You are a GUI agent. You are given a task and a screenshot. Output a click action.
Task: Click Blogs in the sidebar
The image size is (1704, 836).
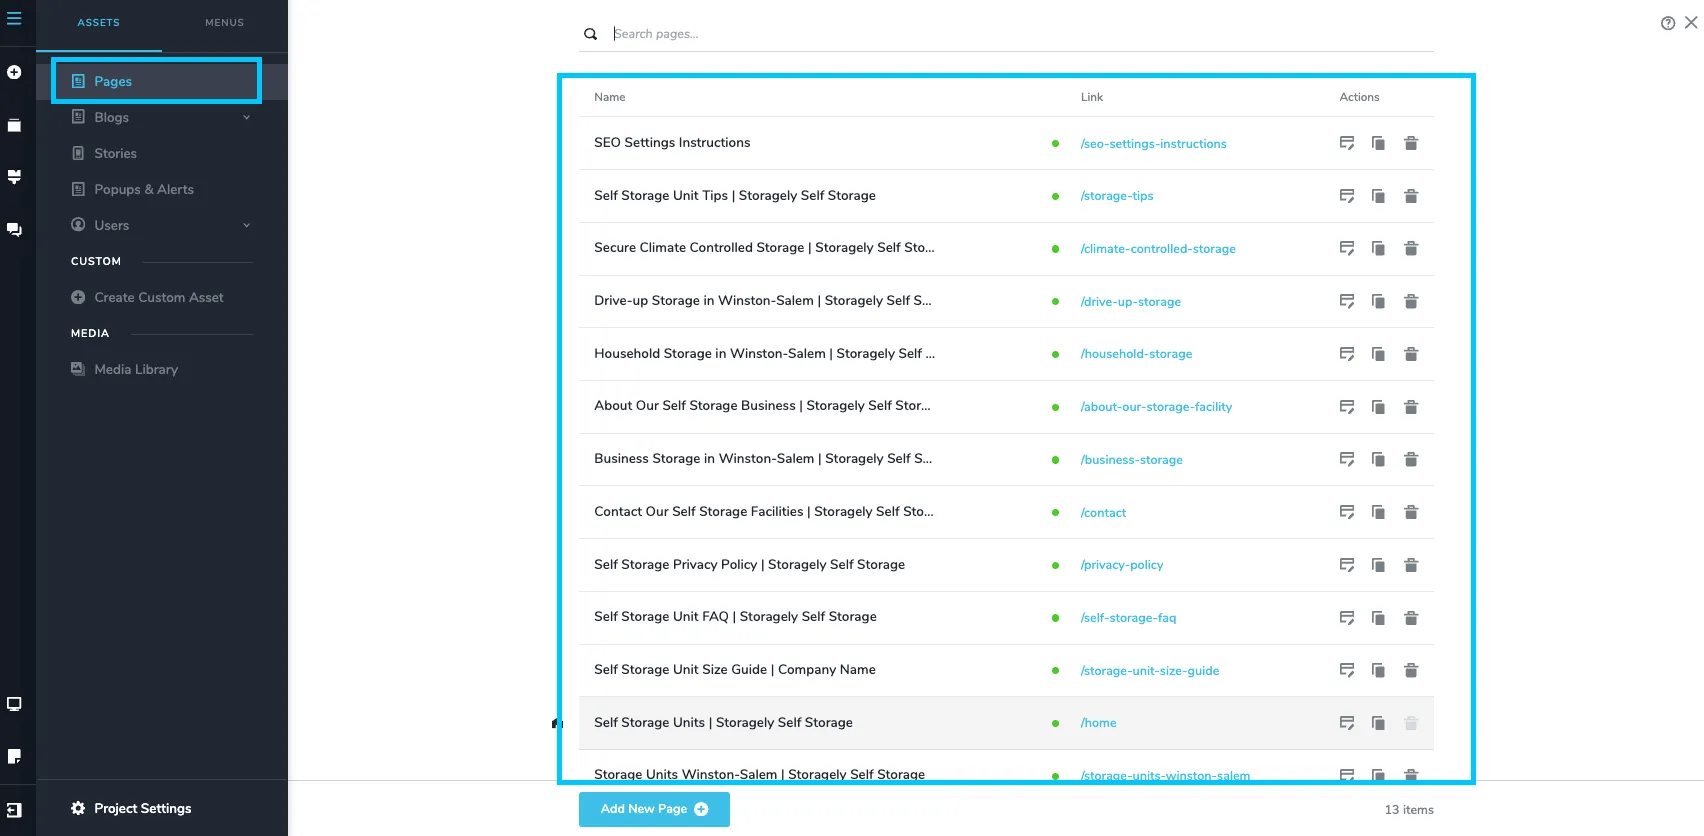[x=111, y=117]
